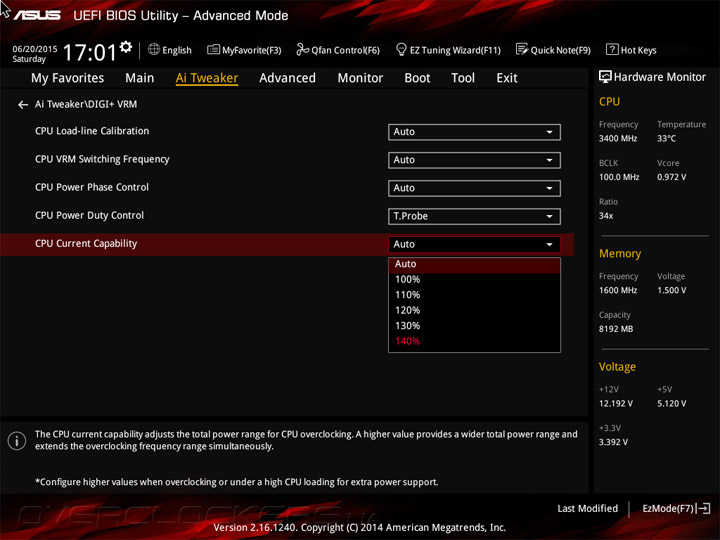Click the Qfan Control fan icon
The height and width of the screenshot is (540, 720).
pos(302,49)
